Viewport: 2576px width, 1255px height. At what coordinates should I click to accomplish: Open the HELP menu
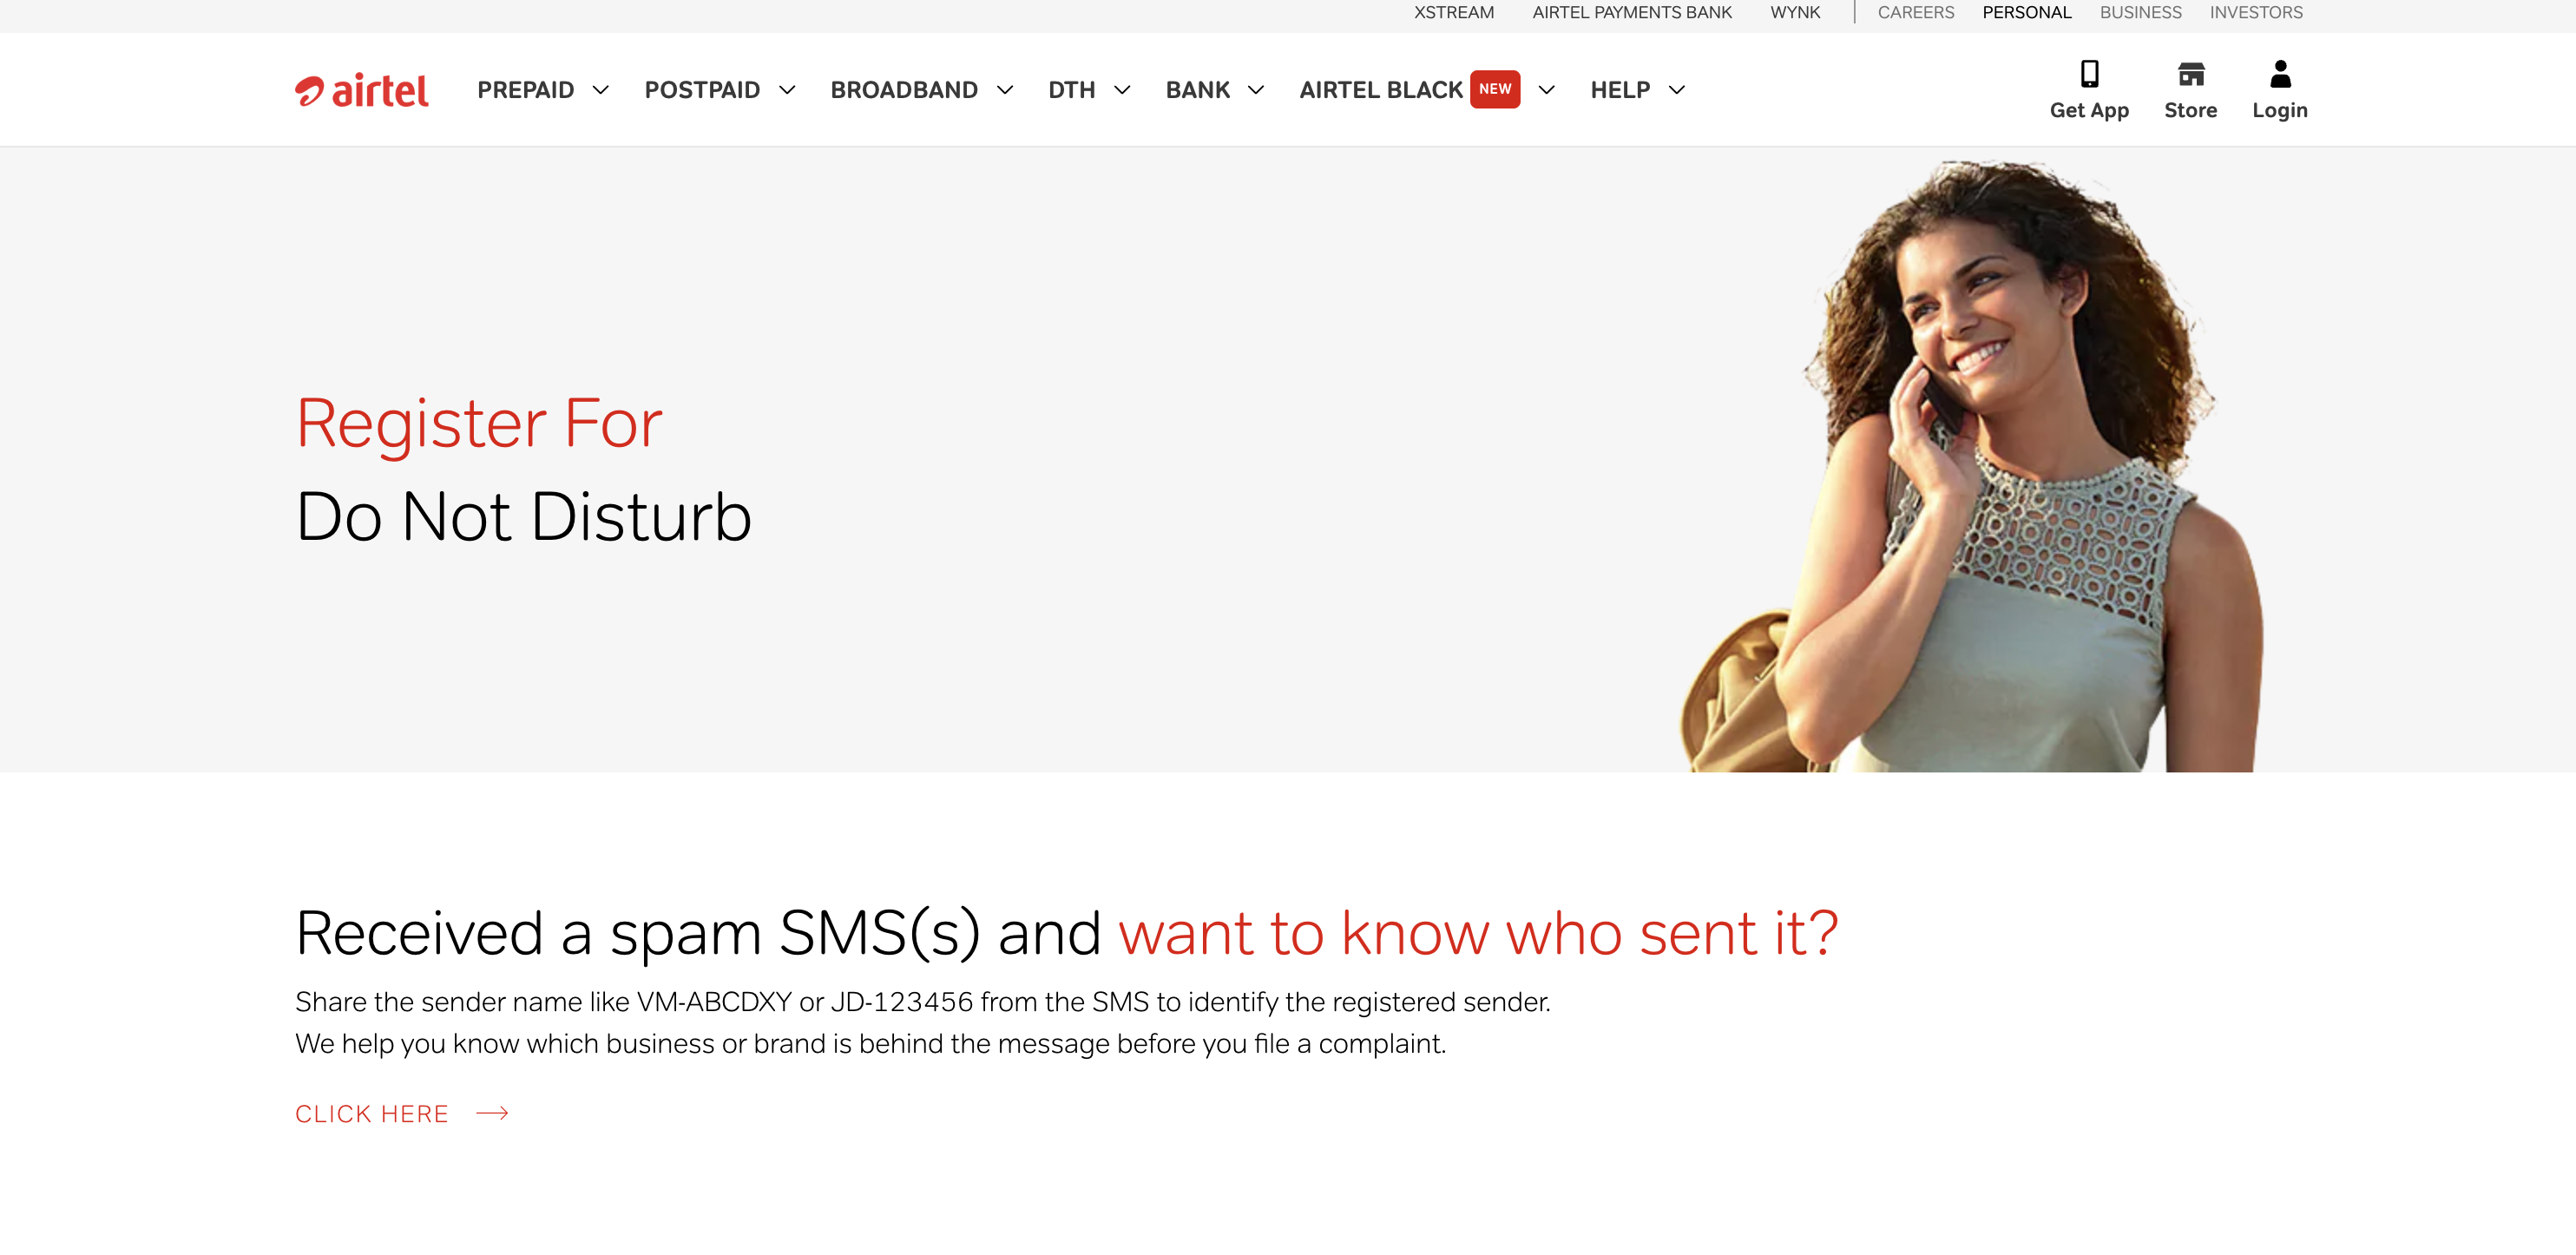tap(1637, 90)
